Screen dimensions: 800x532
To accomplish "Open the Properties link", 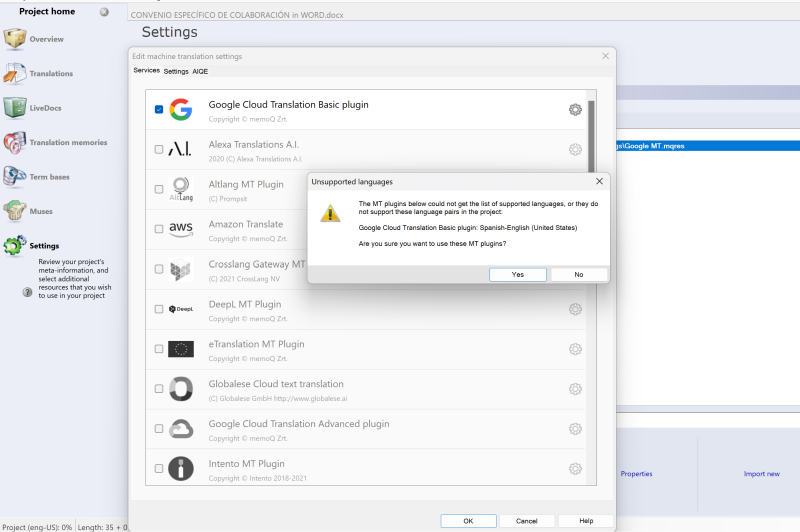I will pyautogui.click(x=636, y=474).
